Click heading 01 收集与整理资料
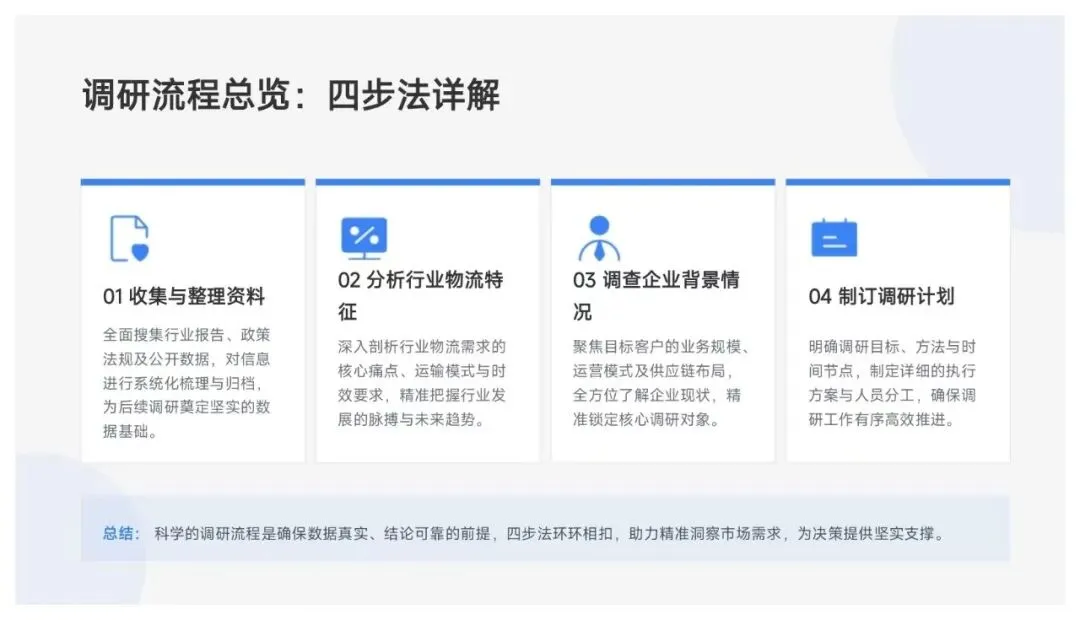1080x620 pixels. 184,297
